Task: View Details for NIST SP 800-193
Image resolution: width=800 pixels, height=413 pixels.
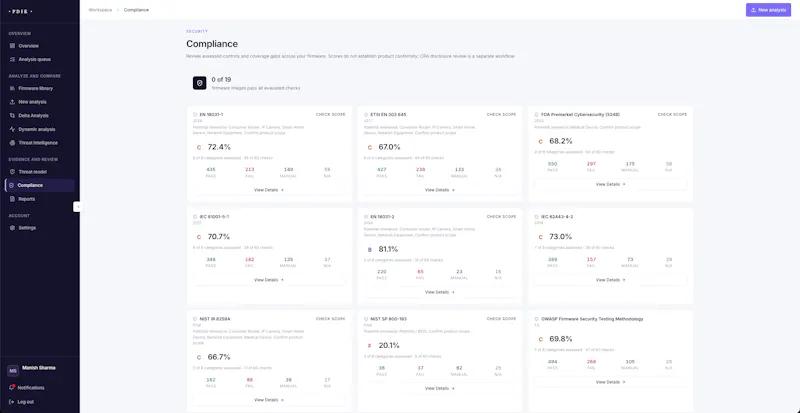Action: tap(440, 388)
